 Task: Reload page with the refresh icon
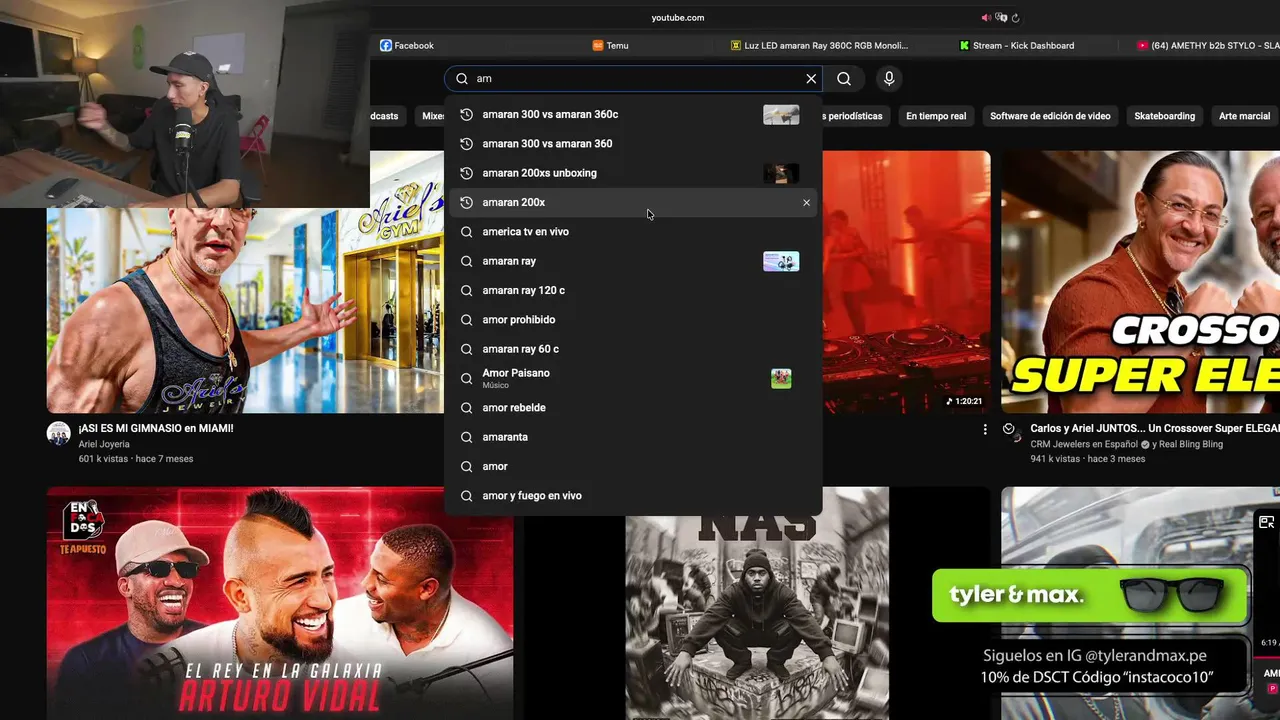(x=1015, y=17)
